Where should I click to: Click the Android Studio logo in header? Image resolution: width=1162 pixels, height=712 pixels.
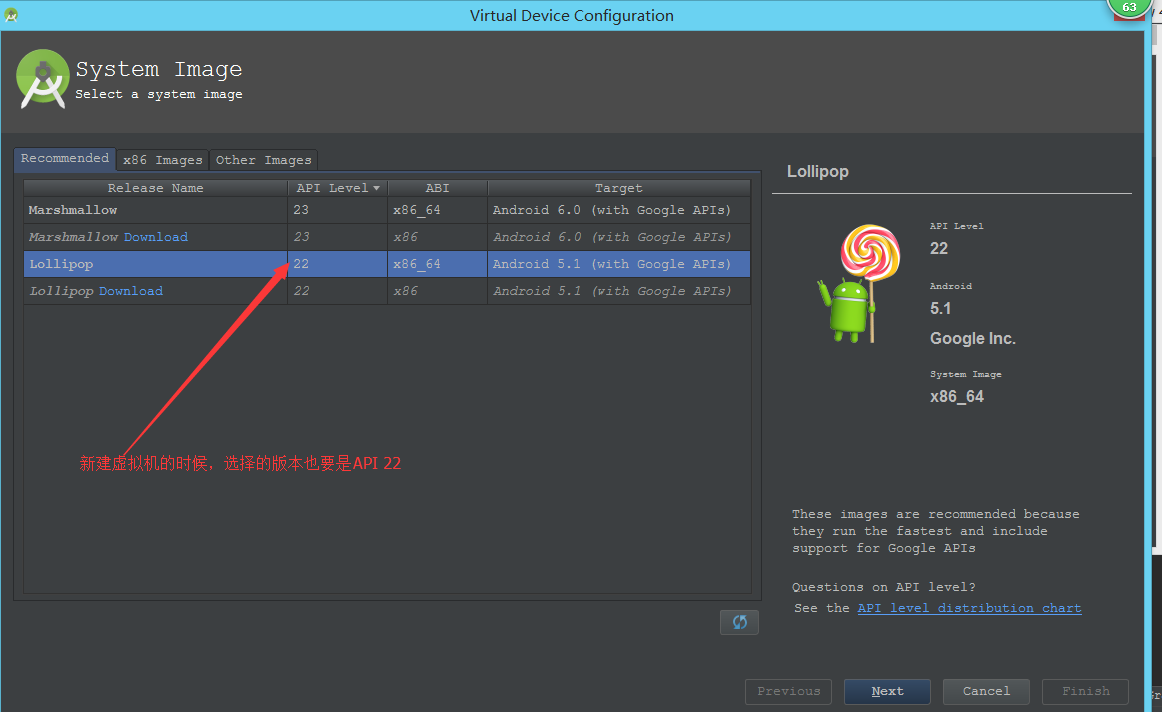coord(42,79)
